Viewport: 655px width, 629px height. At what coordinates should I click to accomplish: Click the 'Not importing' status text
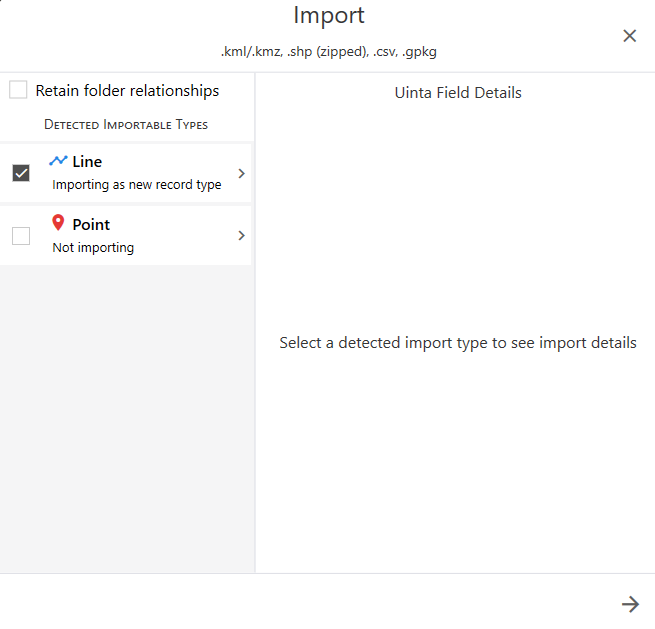pyautogui.click(x=93, y=248)
